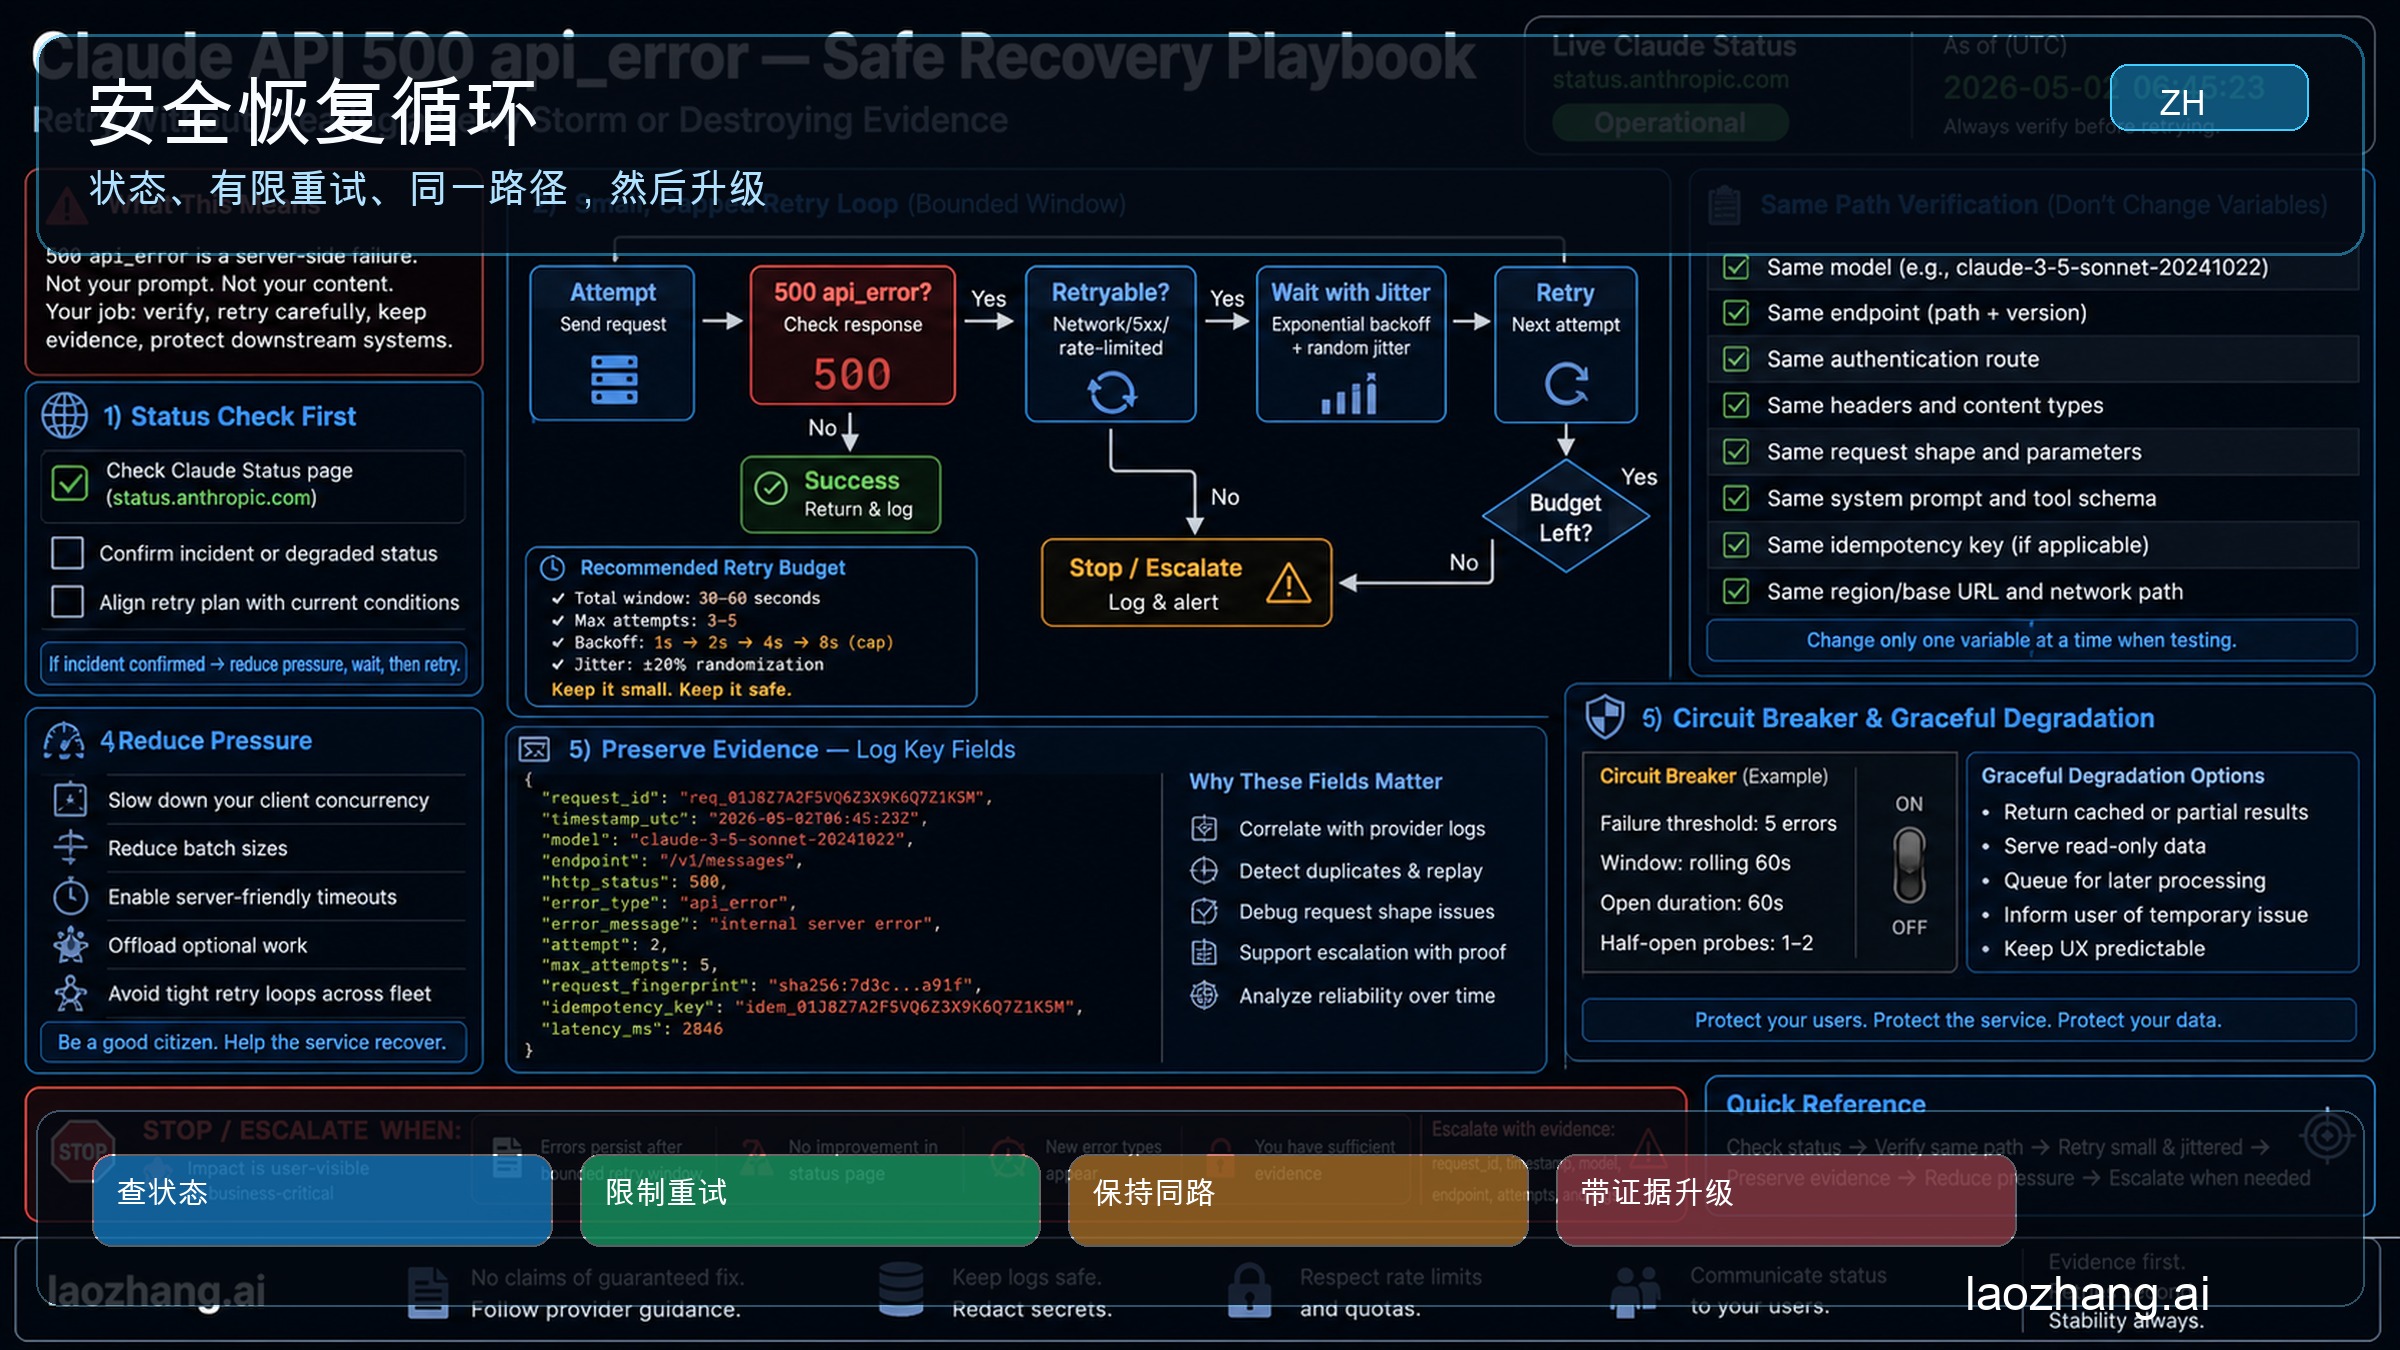The height and width of the screenshot is (1350, 2400).
Task: Click the green checkmark icon in Success box
Action: (x=771, y=489)
